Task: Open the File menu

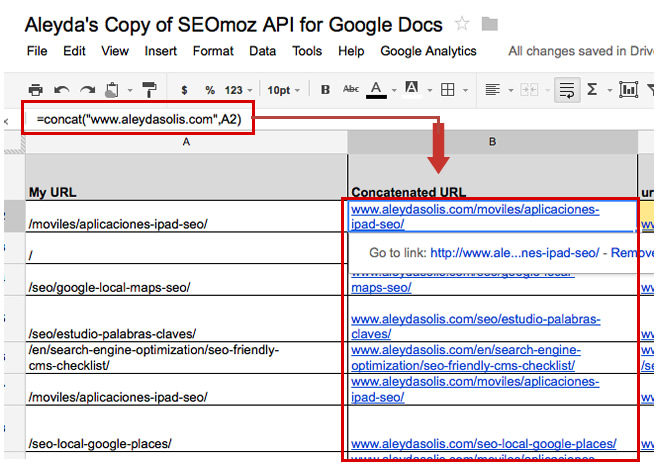Action: tap(37, 51)
